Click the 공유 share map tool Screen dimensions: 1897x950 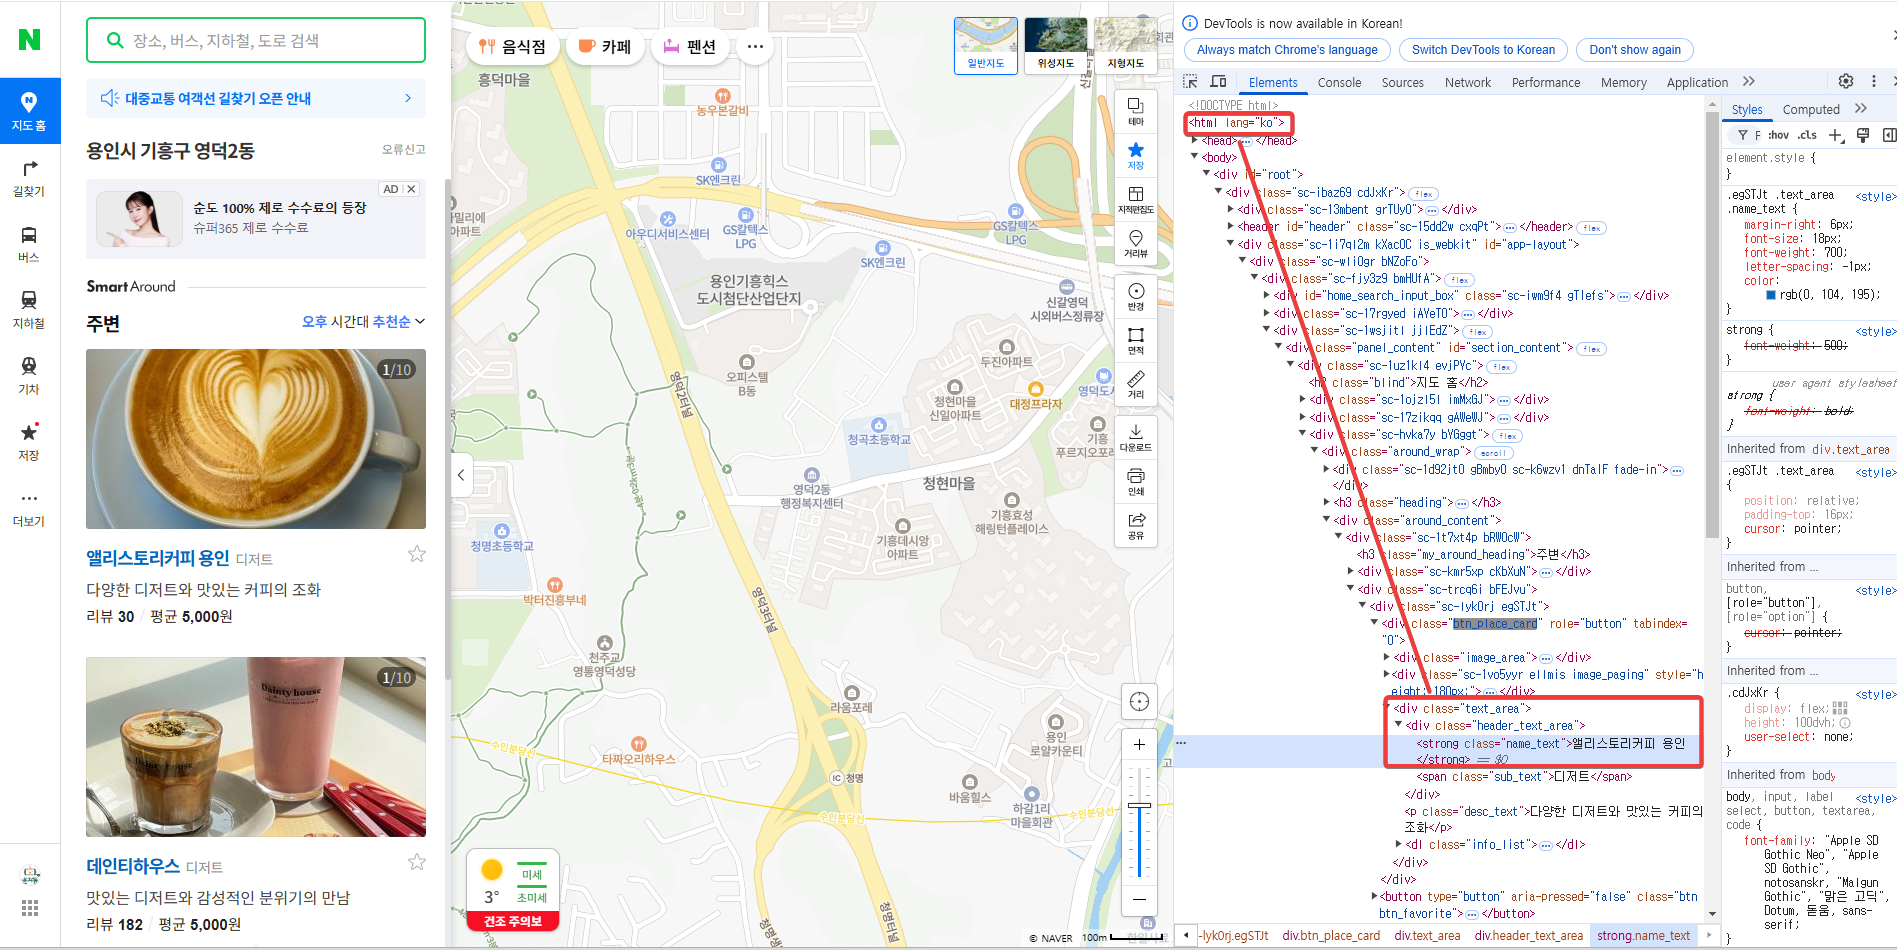pos(1136,525)
